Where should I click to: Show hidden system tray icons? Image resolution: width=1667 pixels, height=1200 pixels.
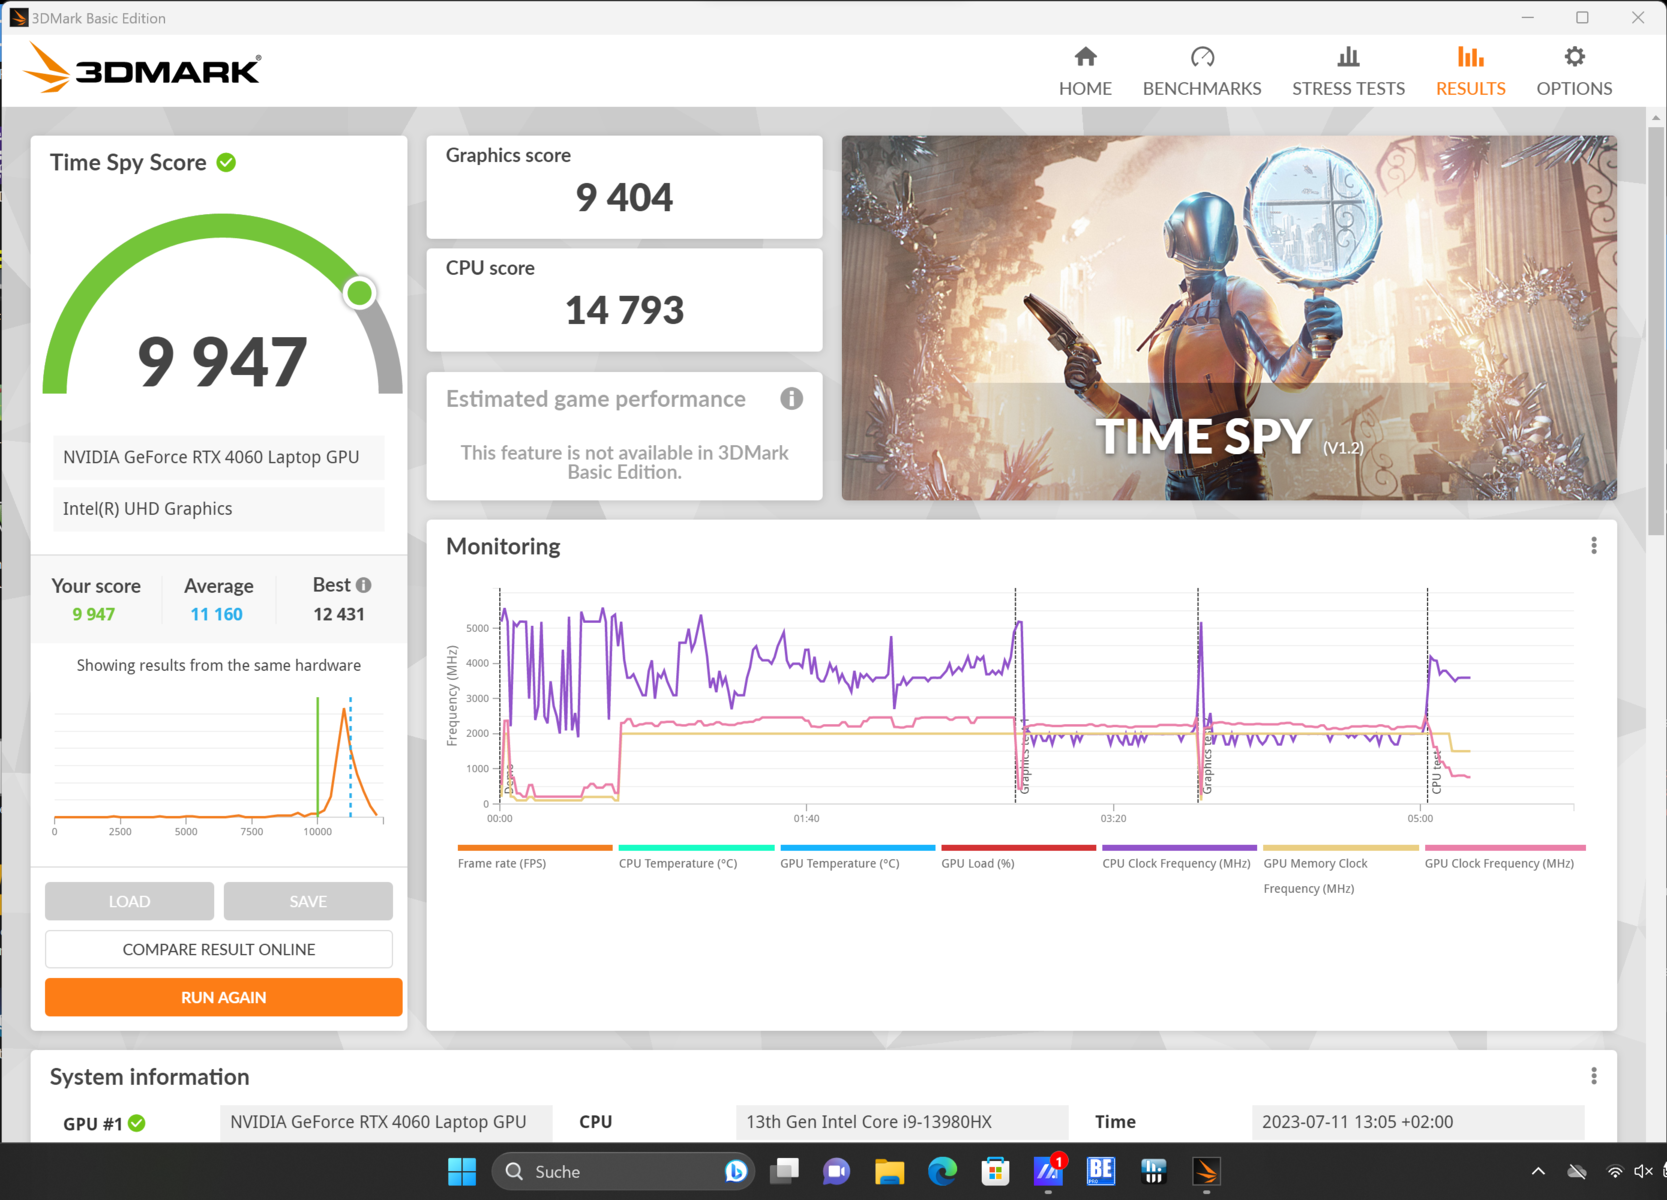(1538, 1172)
